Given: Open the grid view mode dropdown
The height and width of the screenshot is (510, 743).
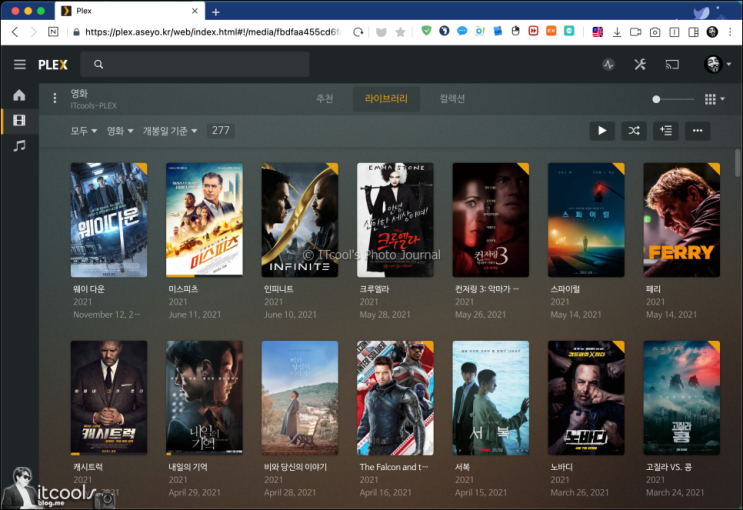Looking at the screenshot, I should [x=715, y=99].
